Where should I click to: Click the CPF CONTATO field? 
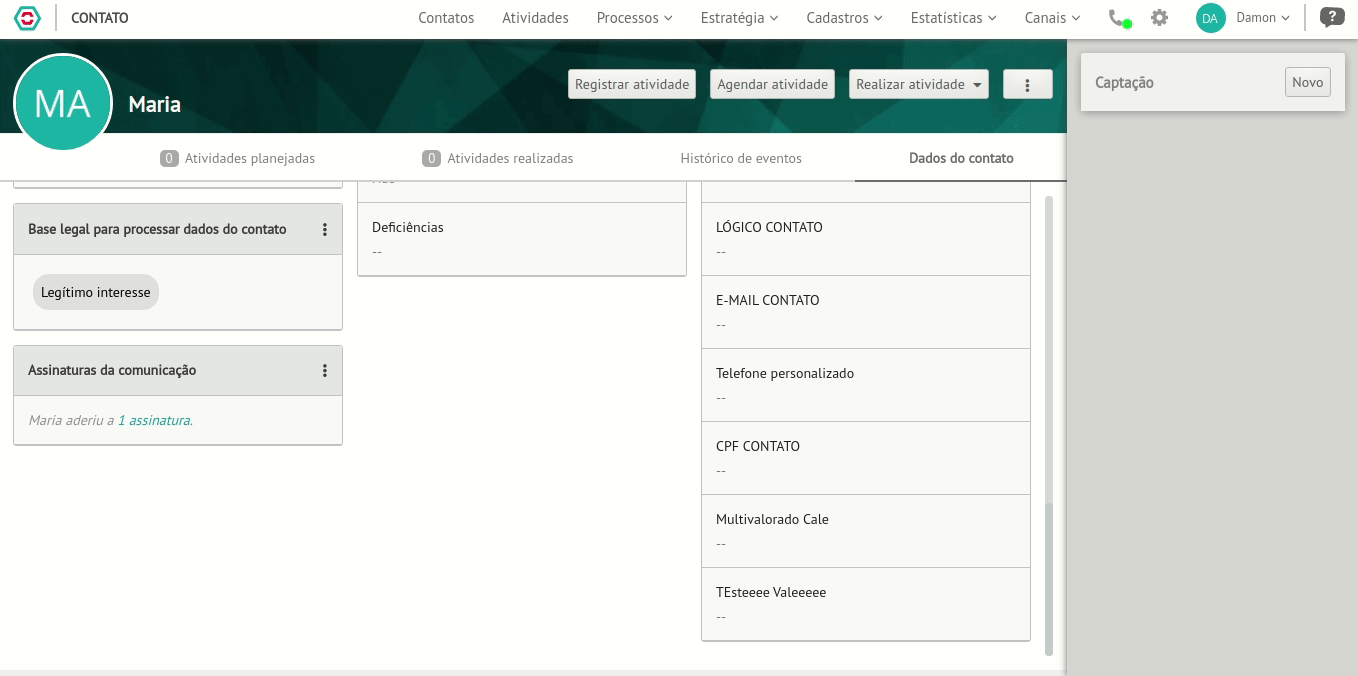point(866,458)
